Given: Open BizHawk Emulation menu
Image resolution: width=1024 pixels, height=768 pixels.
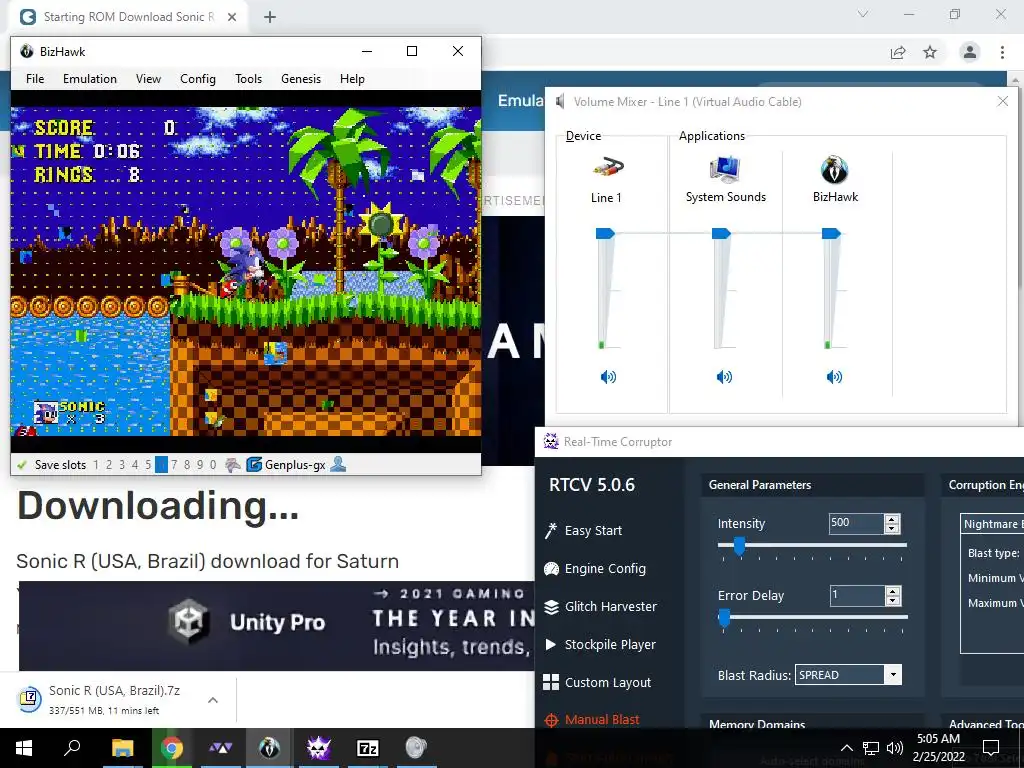Looking at the screenshot, I should point(90,79).
